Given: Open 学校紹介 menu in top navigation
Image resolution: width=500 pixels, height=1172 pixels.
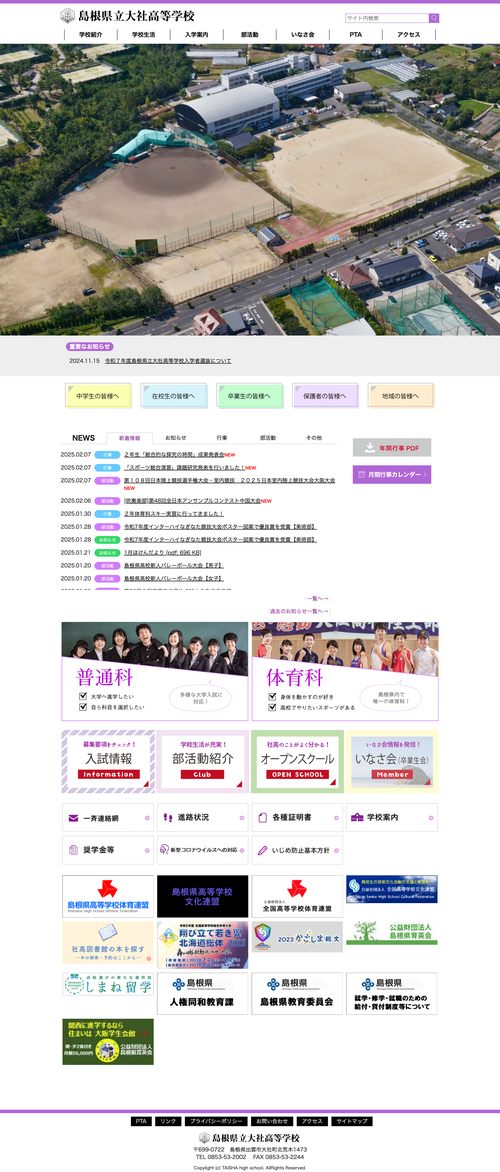Looking at the screenshot, I should [90, 34].
